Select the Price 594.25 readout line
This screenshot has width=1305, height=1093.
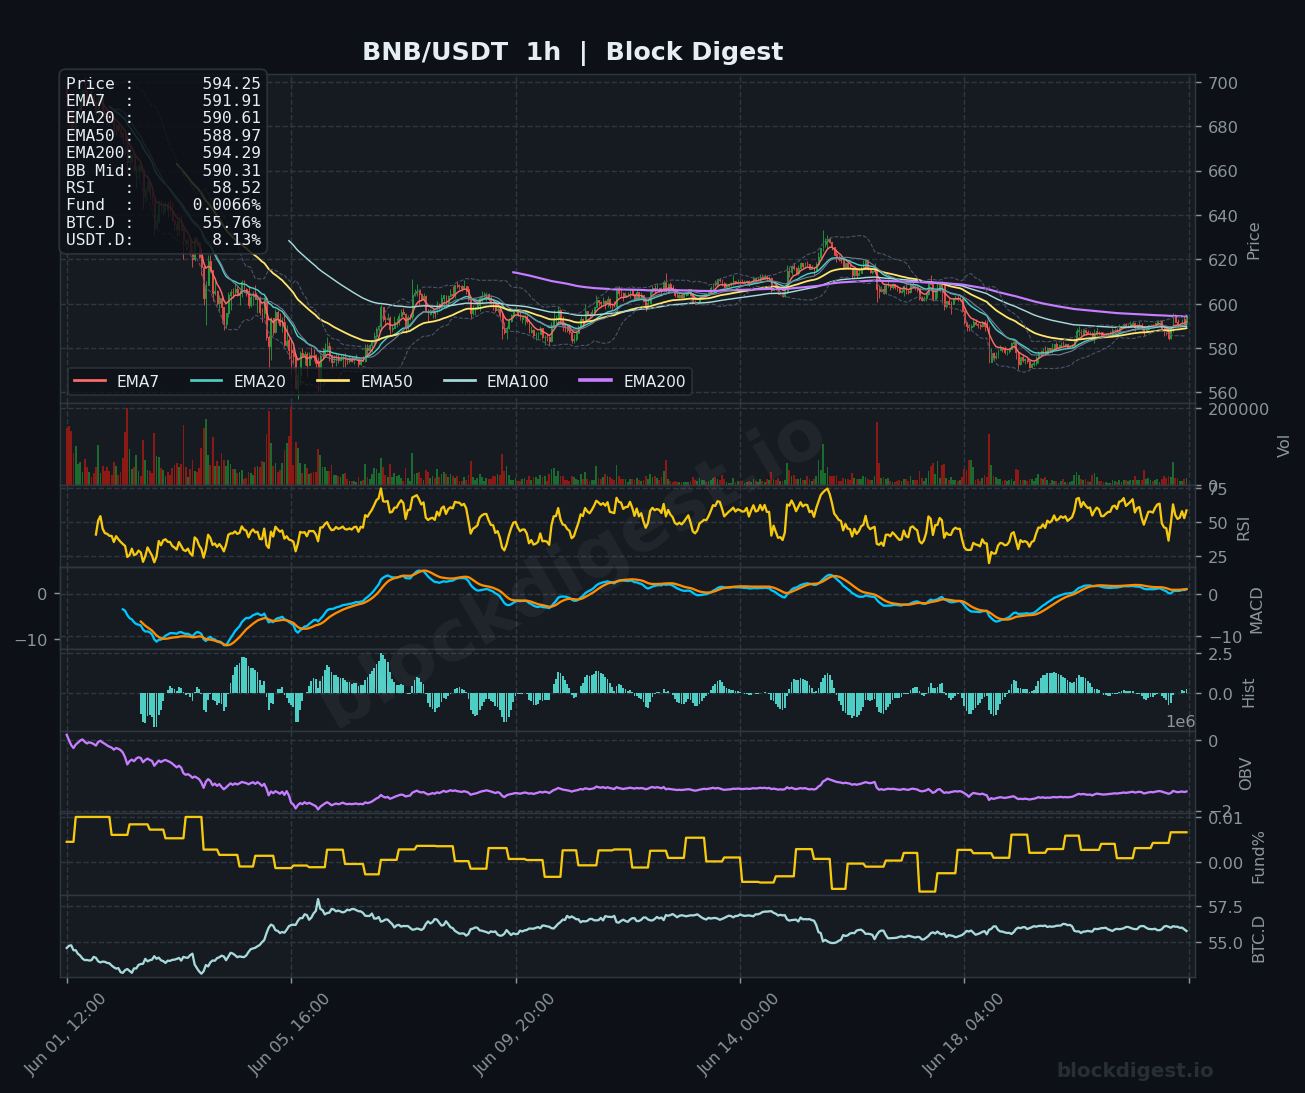click(x=163, y=84)
